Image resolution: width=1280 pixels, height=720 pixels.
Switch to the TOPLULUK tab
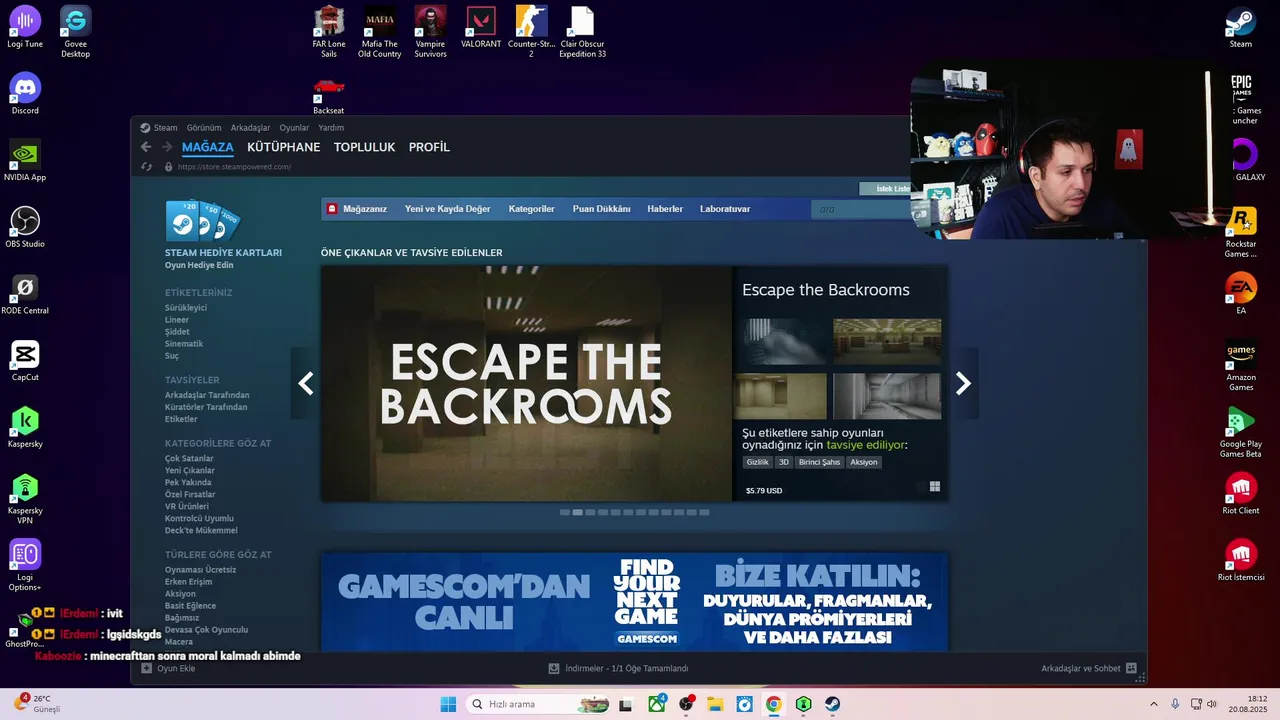[x=364, y=147]
